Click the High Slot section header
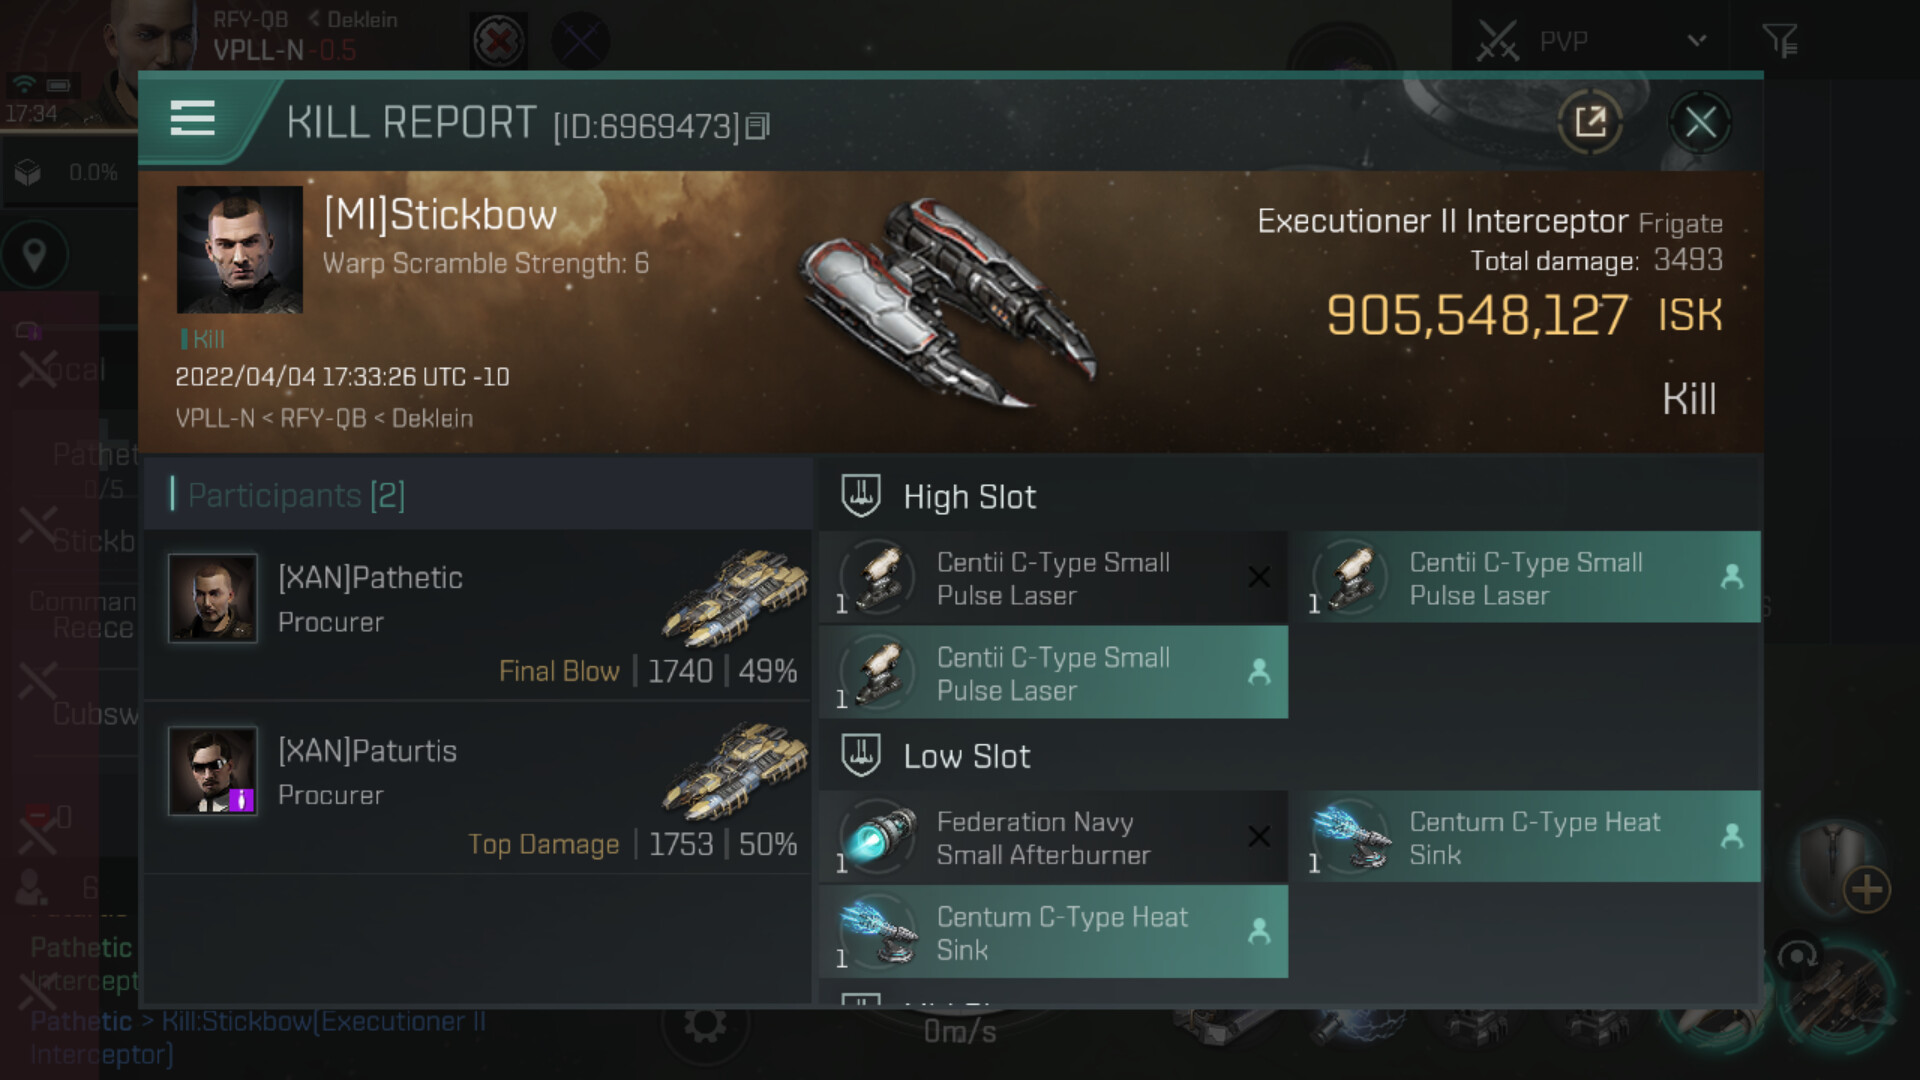The width and height of the screenshot is (1920, 1080). [x=970, y=497]
